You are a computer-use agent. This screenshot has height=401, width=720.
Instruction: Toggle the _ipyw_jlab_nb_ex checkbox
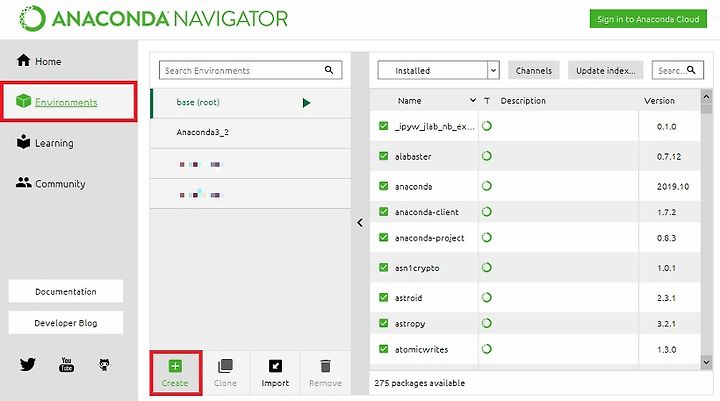(x=383, y=126)
